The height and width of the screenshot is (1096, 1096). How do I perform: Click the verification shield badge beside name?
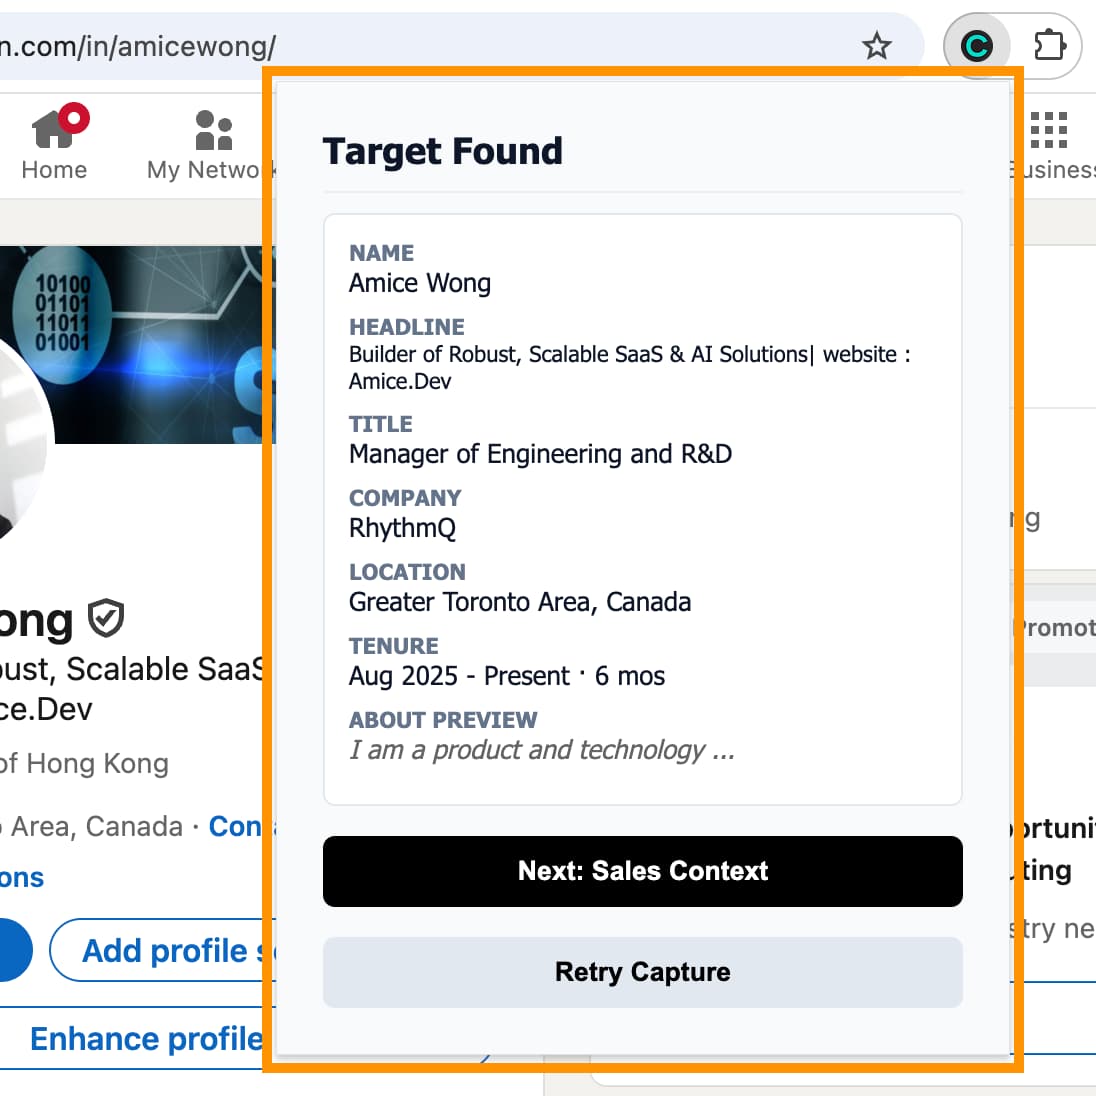[105, 619]
